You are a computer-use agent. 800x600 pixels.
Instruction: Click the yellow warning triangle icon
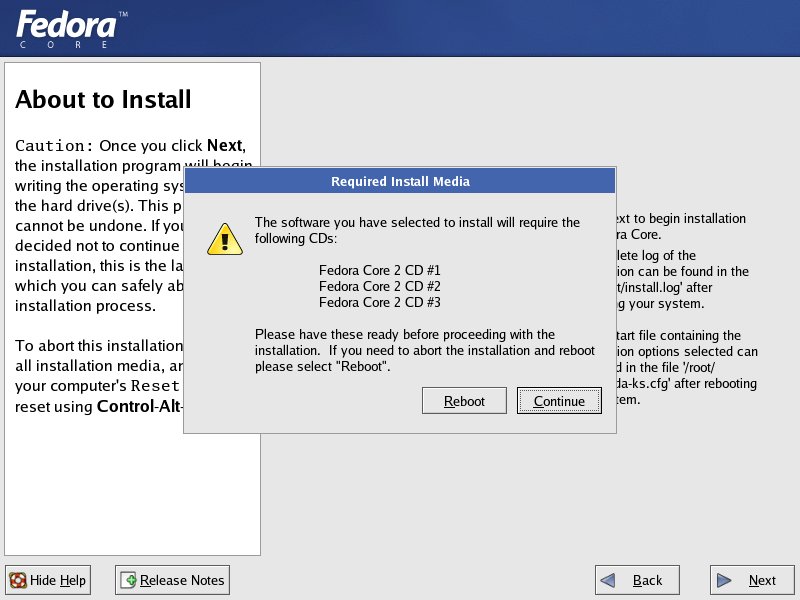(225, 240)
